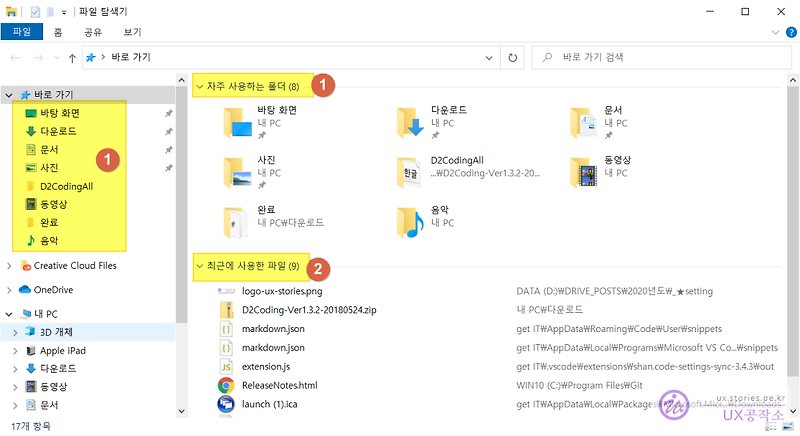This screenshot has height=436, width=800.
Task: Click the back navigation arrow
Action: click(x=15, y=58)
